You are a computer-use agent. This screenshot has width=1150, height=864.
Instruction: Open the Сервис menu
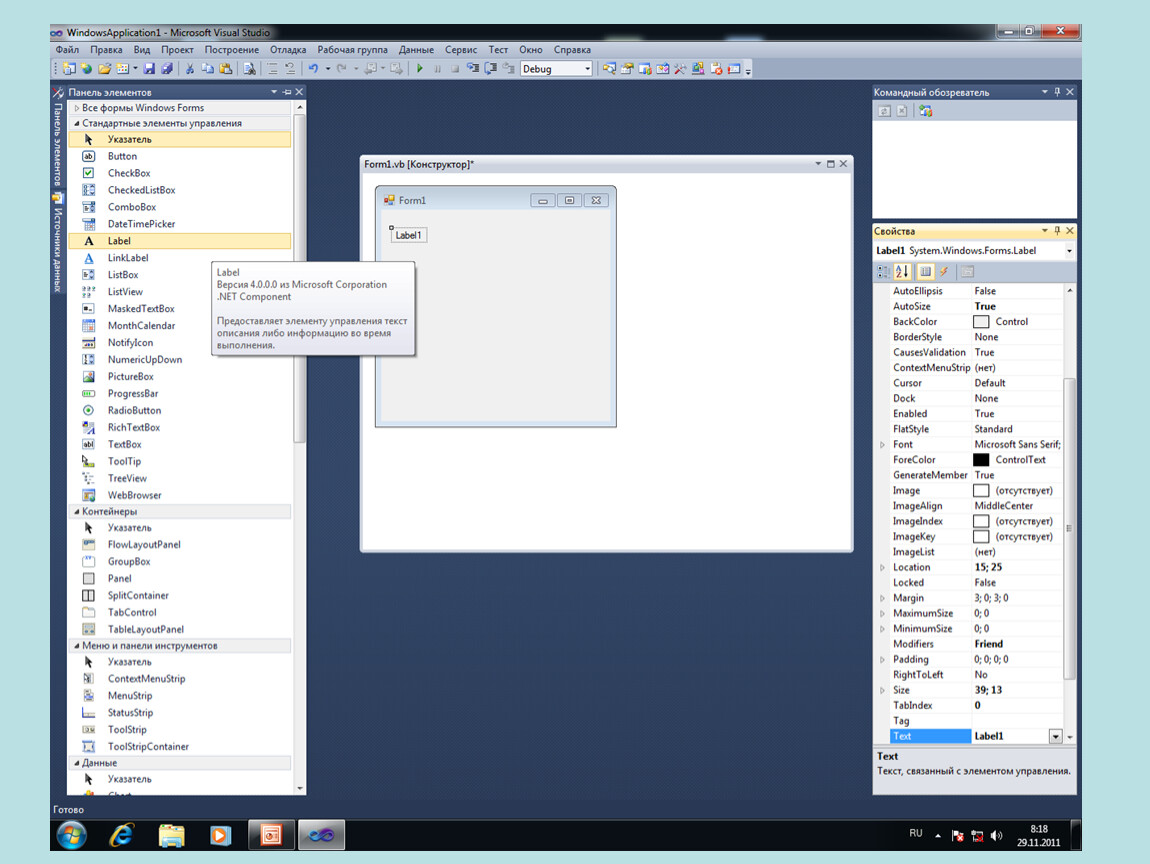(x=461, y=50)
